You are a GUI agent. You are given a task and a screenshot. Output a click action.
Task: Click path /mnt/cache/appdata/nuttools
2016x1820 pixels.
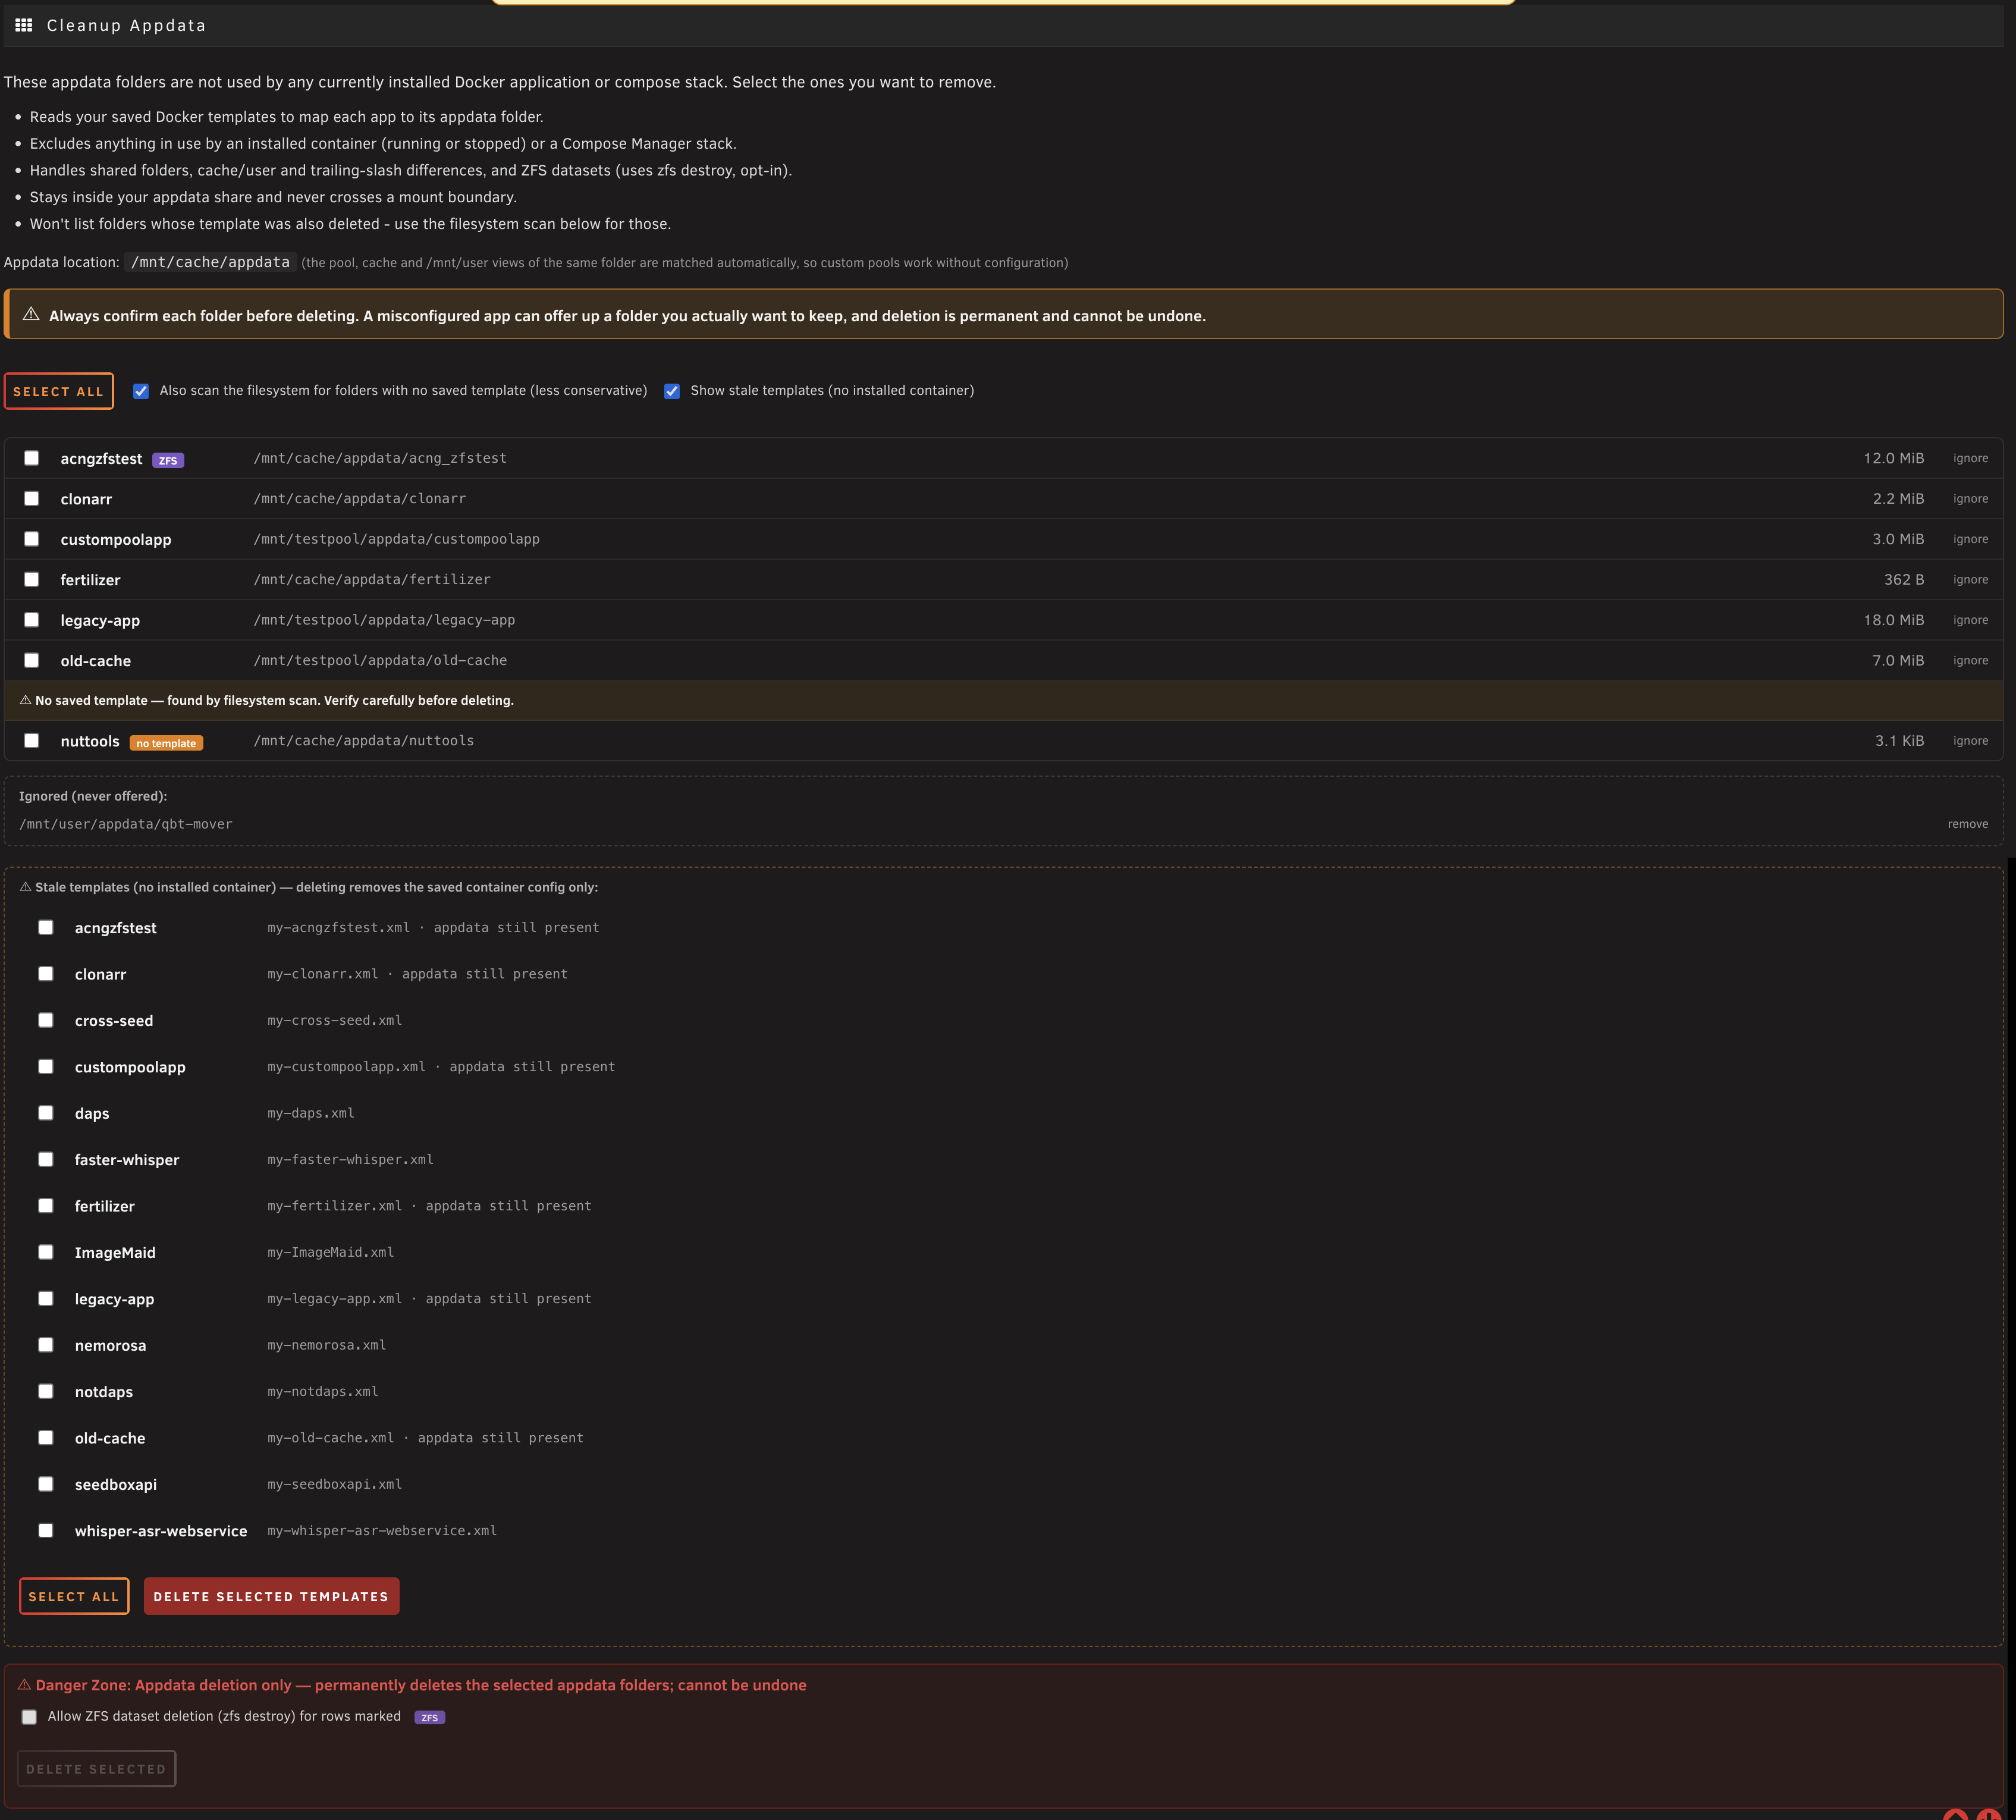364,741
